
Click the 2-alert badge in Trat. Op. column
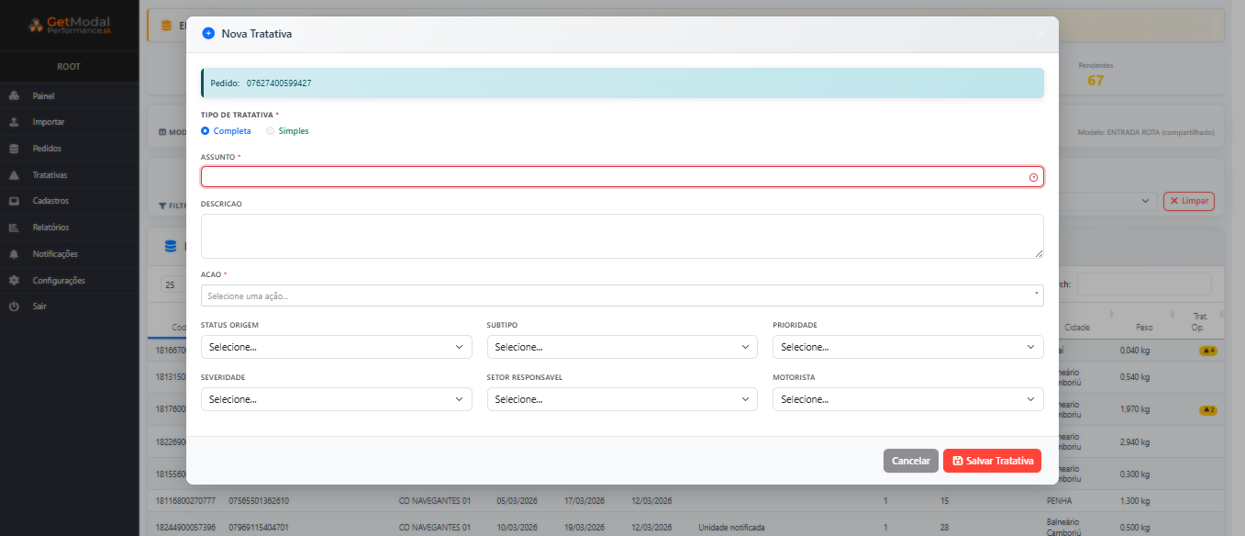click(1207, 410)
